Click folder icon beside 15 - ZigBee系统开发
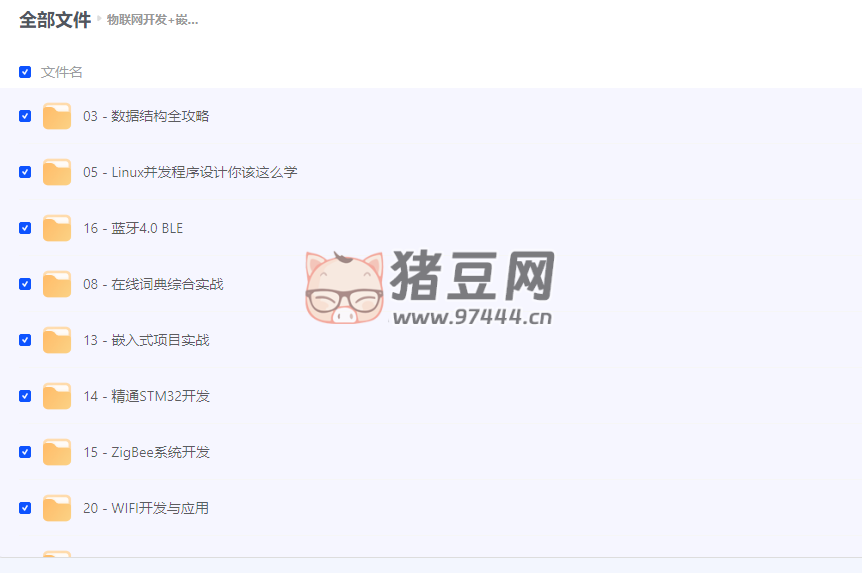The height and width of the screenshot is (573, 862). pos(57,452)
